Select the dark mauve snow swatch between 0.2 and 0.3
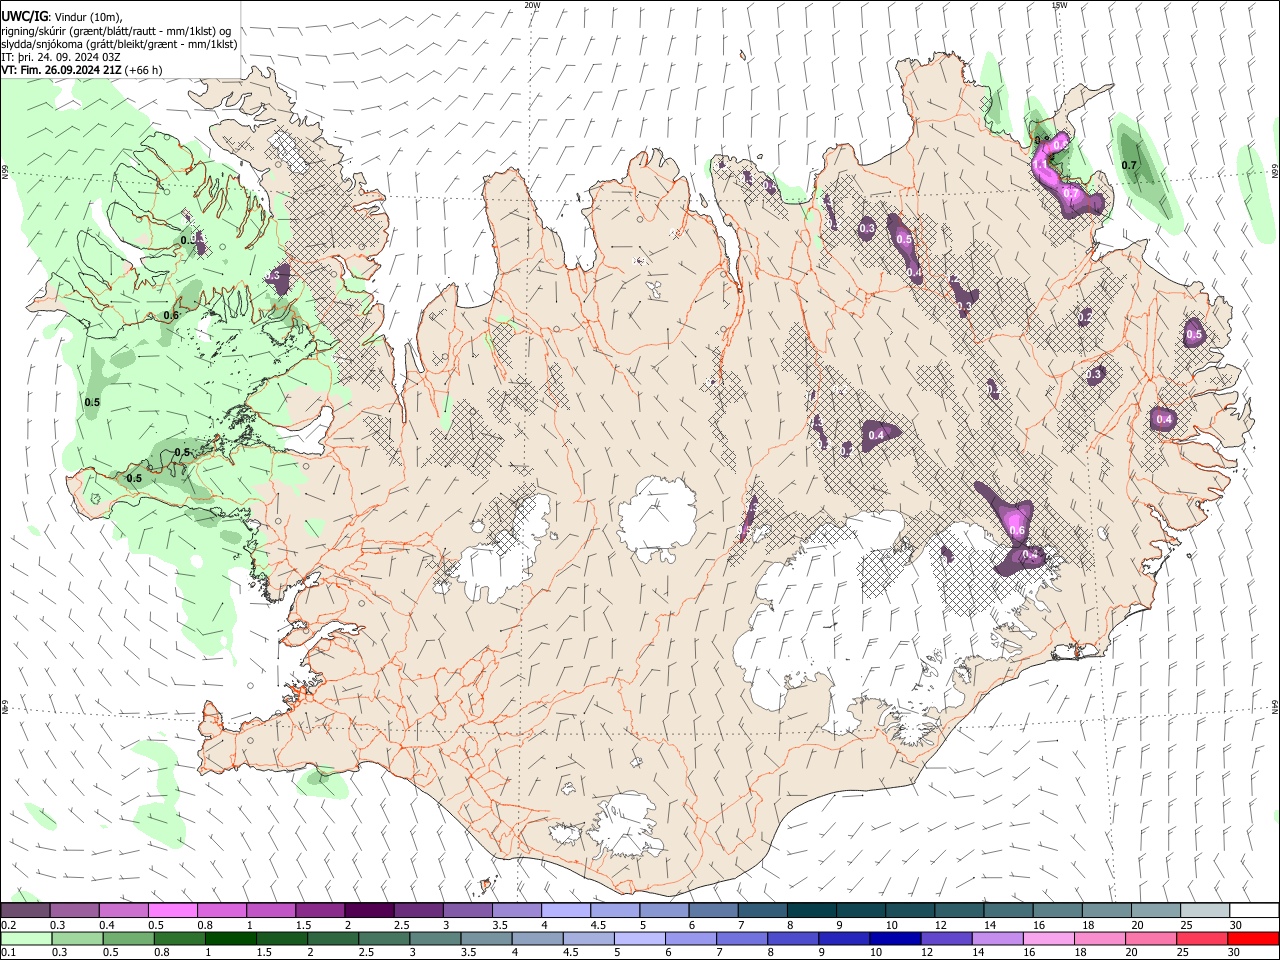Viewport: 1280px width, 960px height. coord(25,910)
